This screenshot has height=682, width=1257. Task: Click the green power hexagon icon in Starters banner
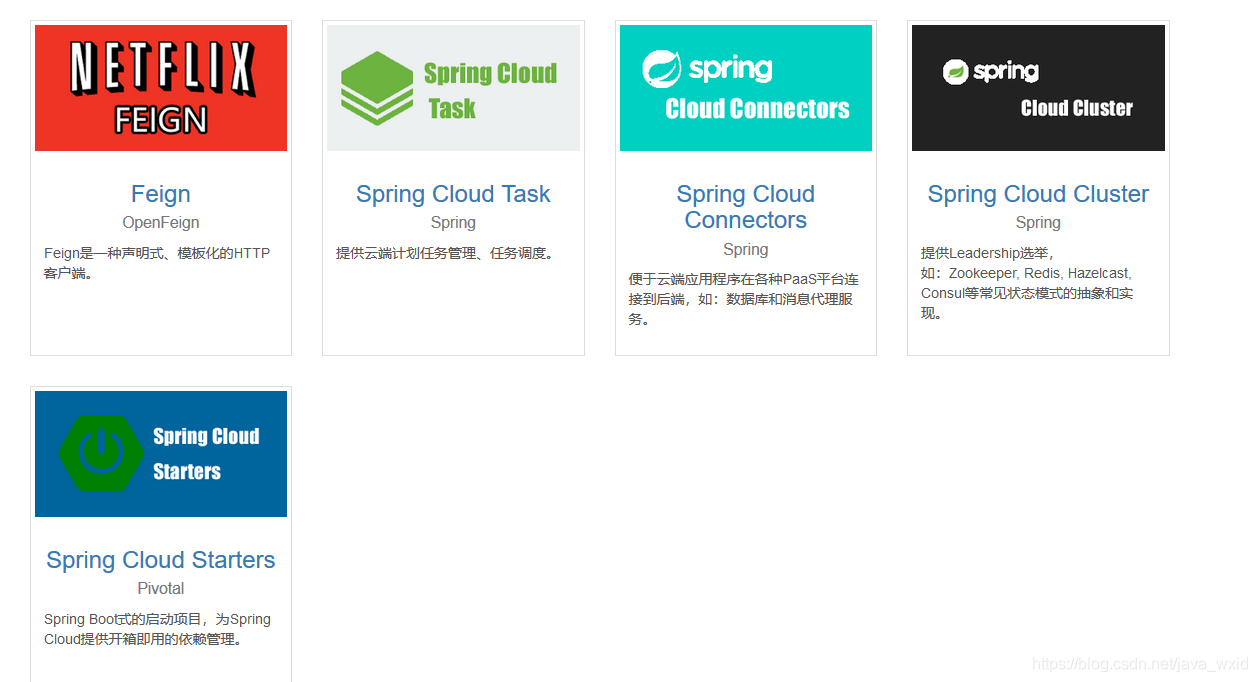point(101,453)
